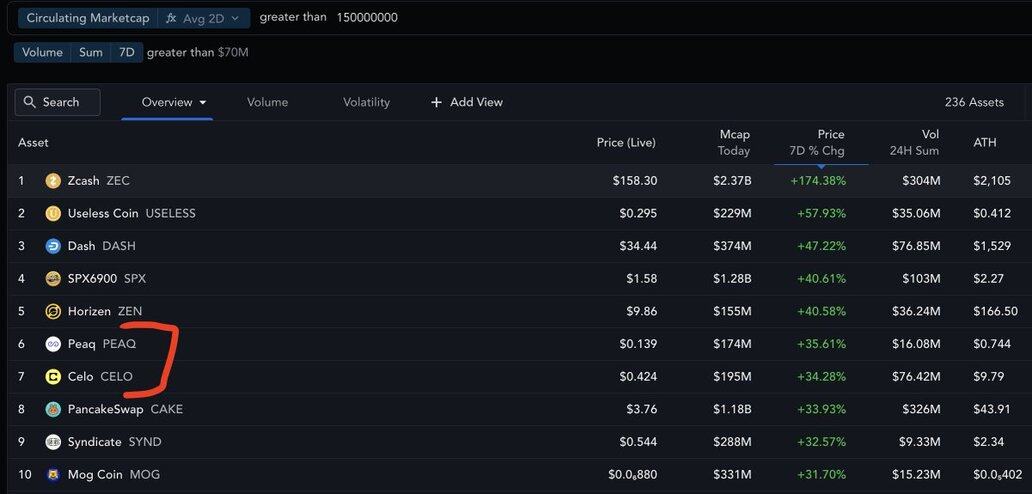Image resolution: width=1032 pixels, height=494 pixels.
Task: Click the Dash coin icon
Action: (53, 246)
